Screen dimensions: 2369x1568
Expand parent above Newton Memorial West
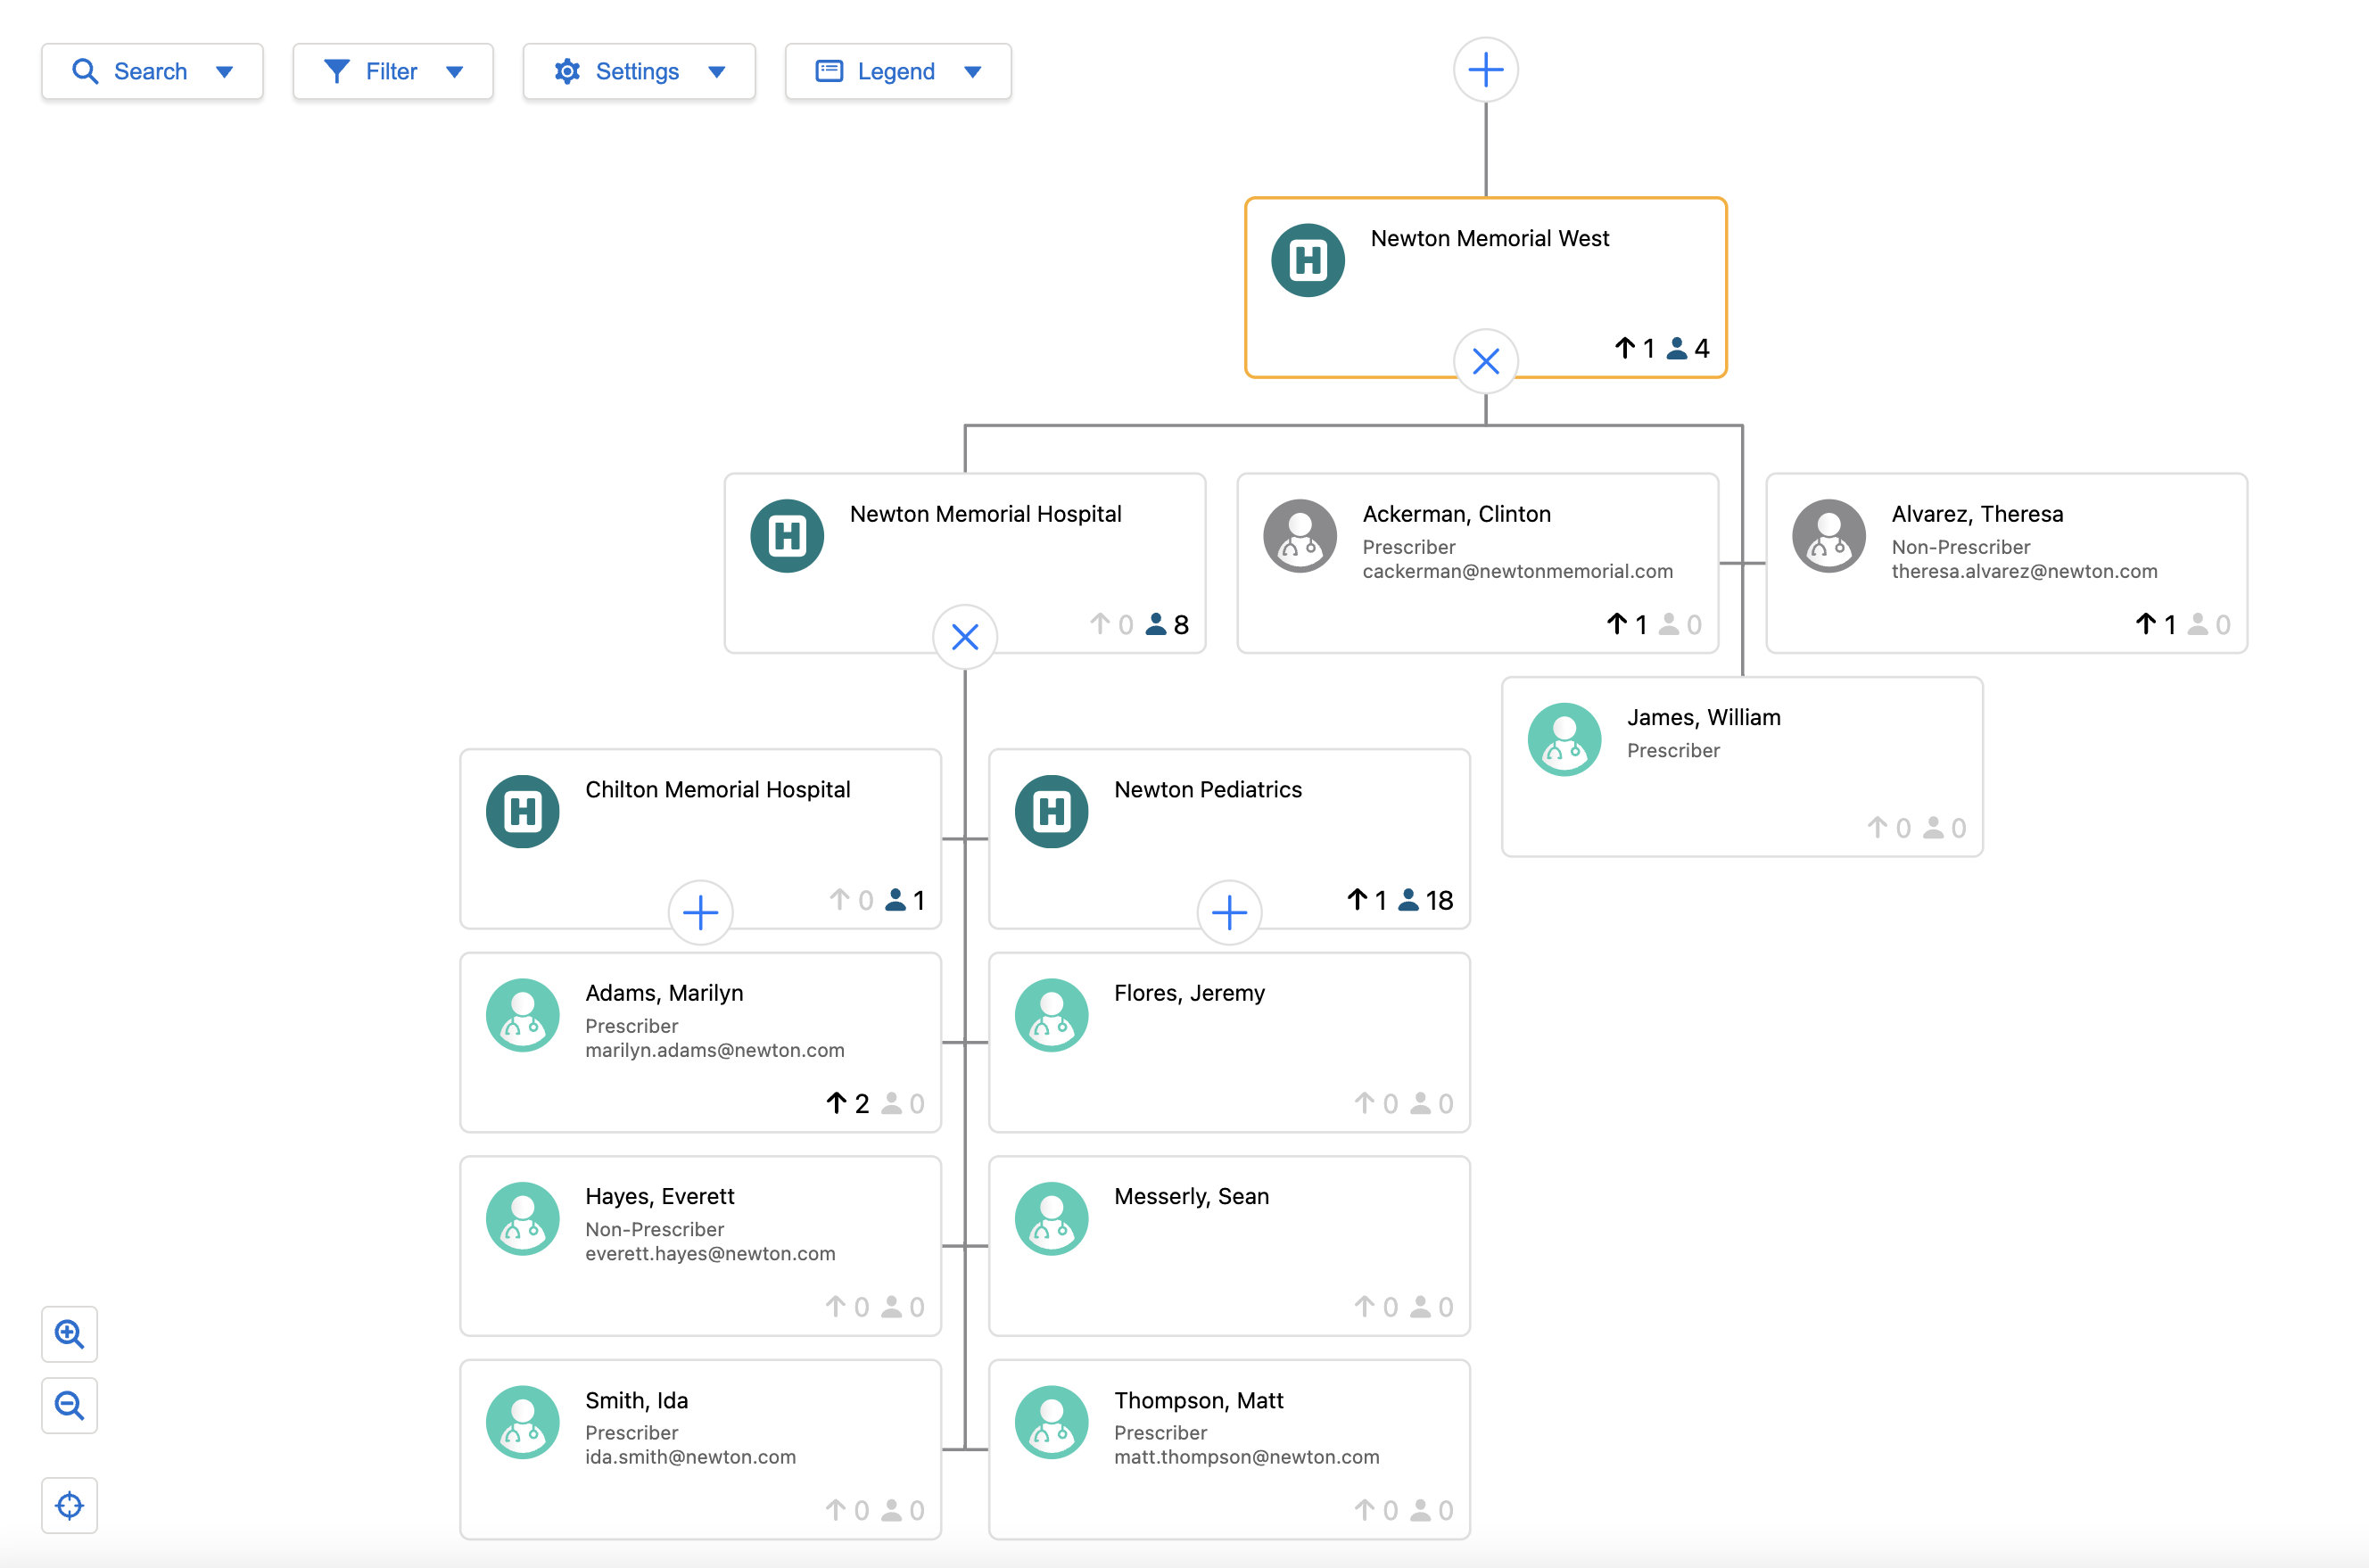point(1485,70)
